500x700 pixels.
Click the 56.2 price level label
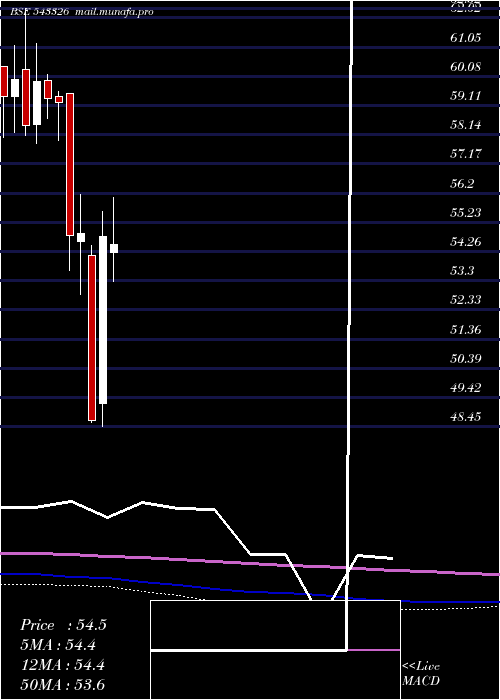pyautogui.click(x=462, y=183)
